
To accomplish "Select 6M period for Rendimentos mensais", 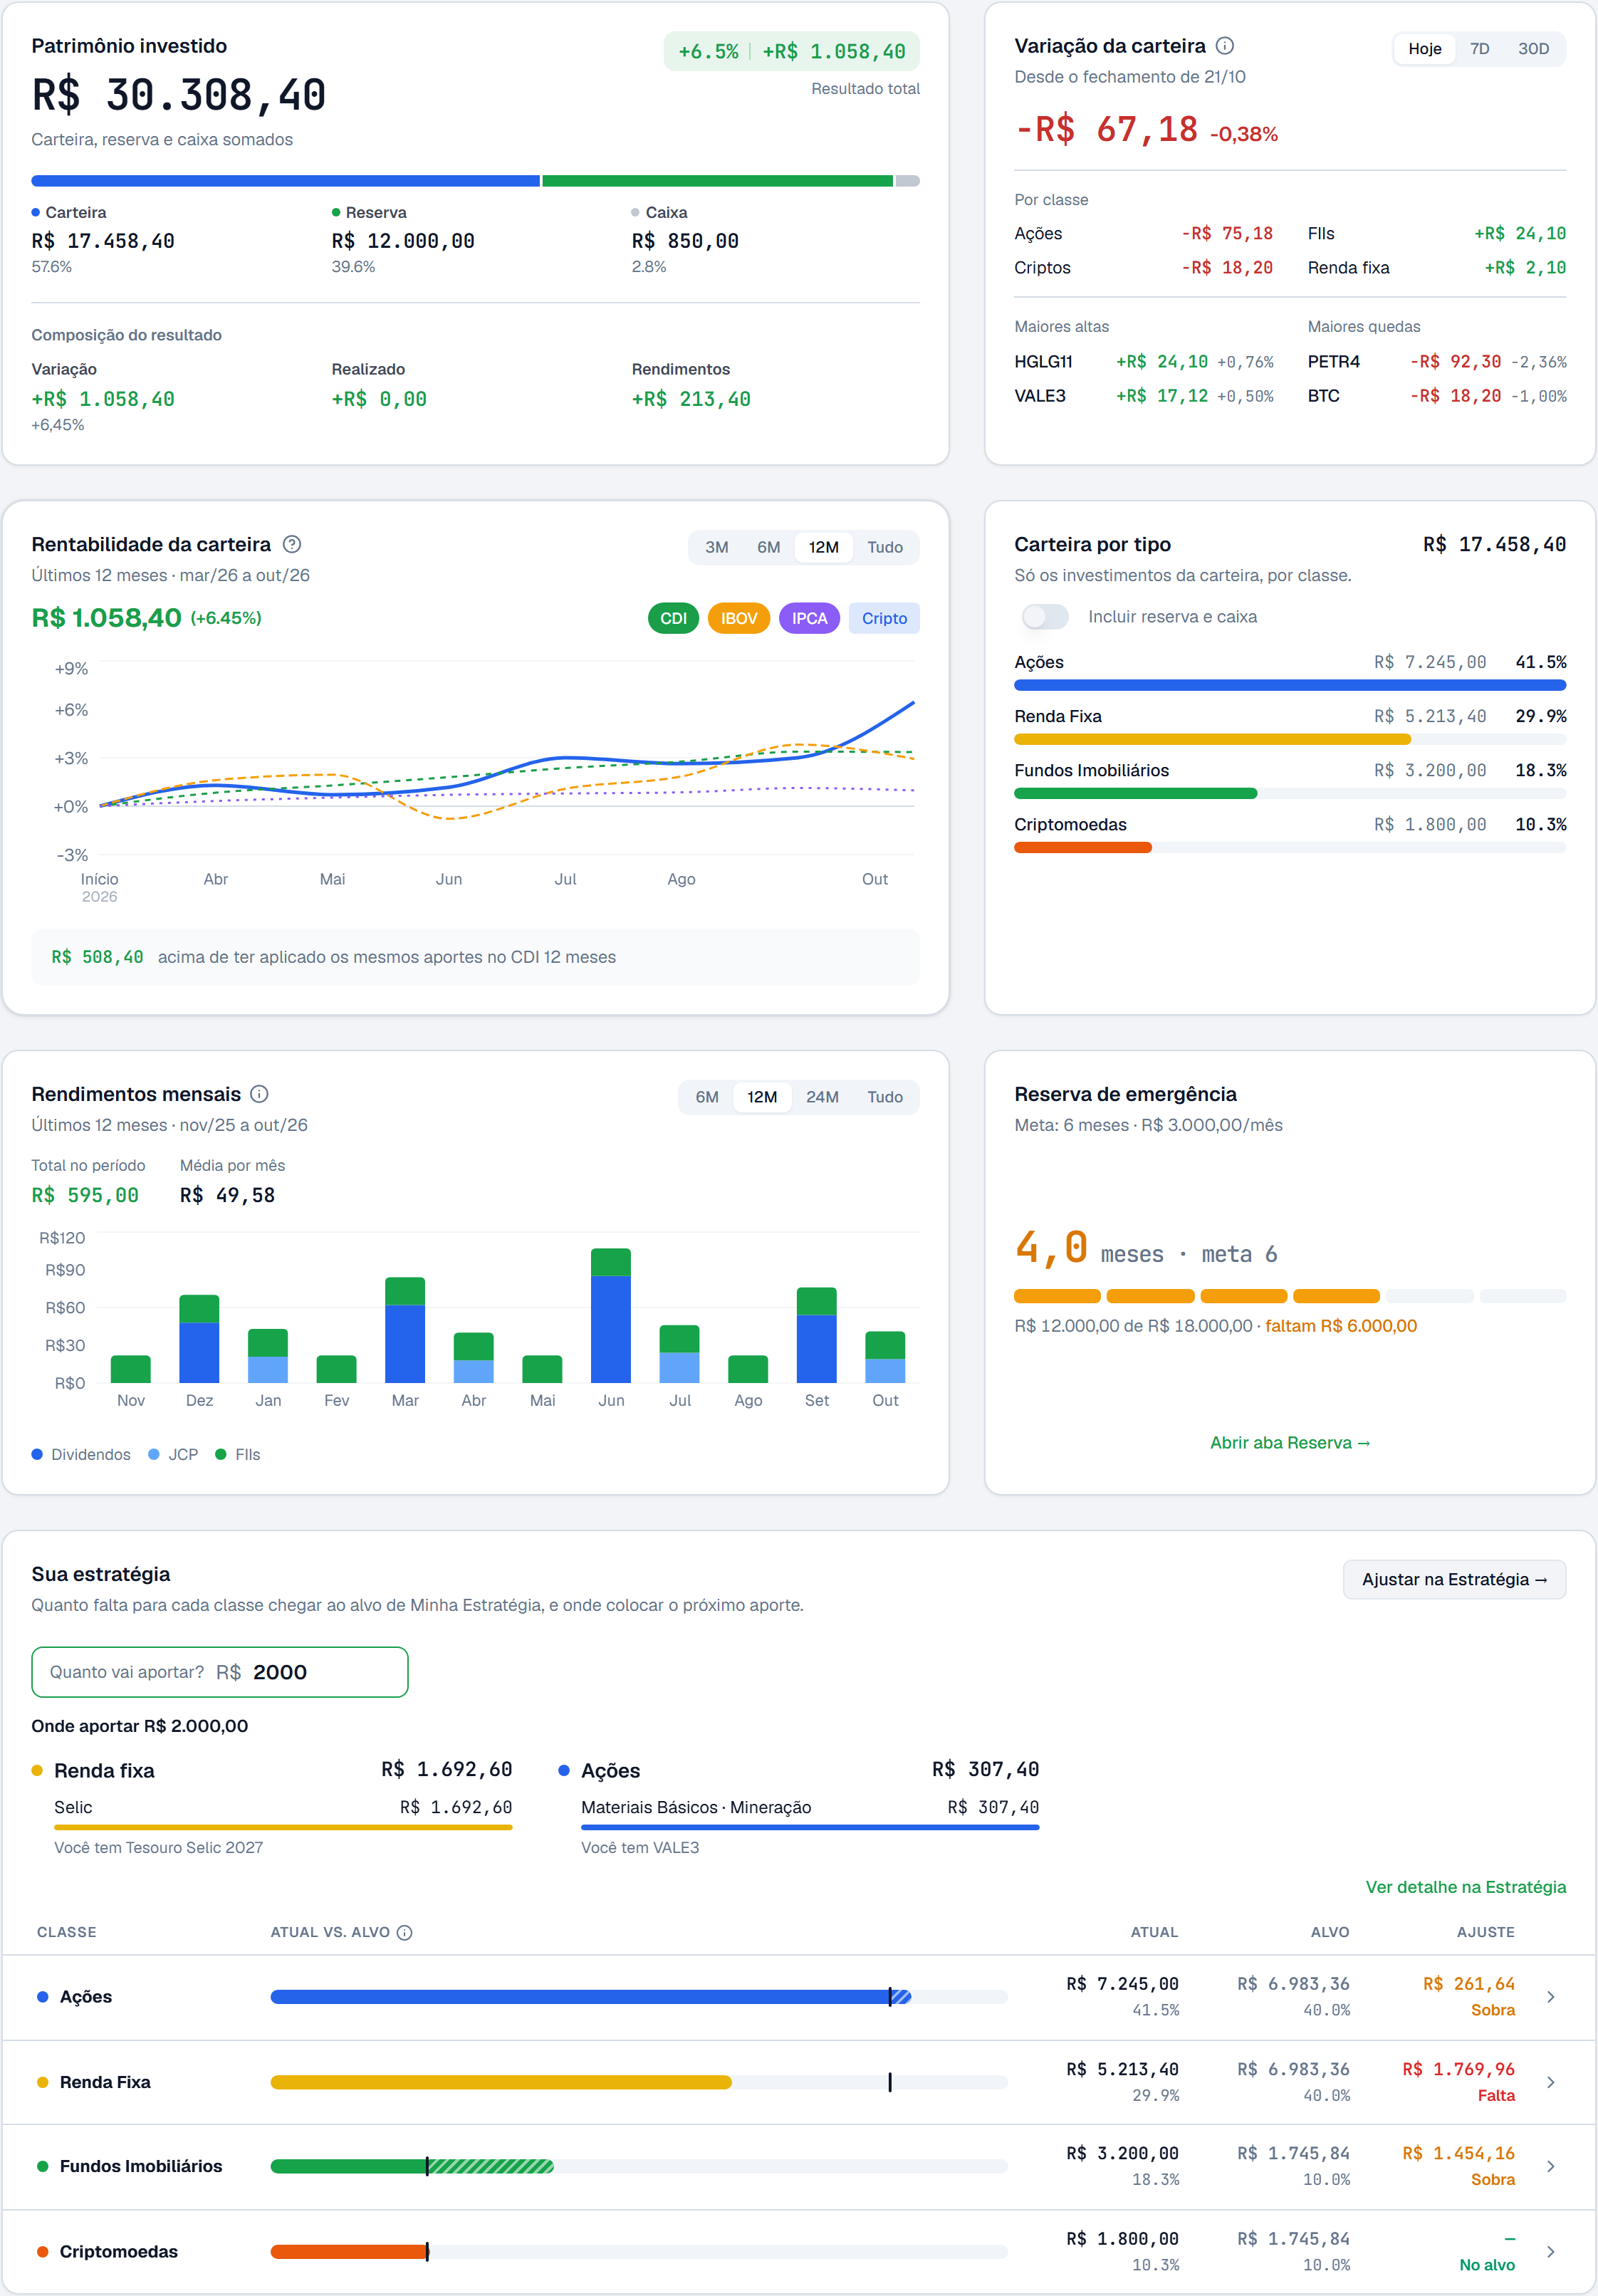I will (x=707, y=1097).
